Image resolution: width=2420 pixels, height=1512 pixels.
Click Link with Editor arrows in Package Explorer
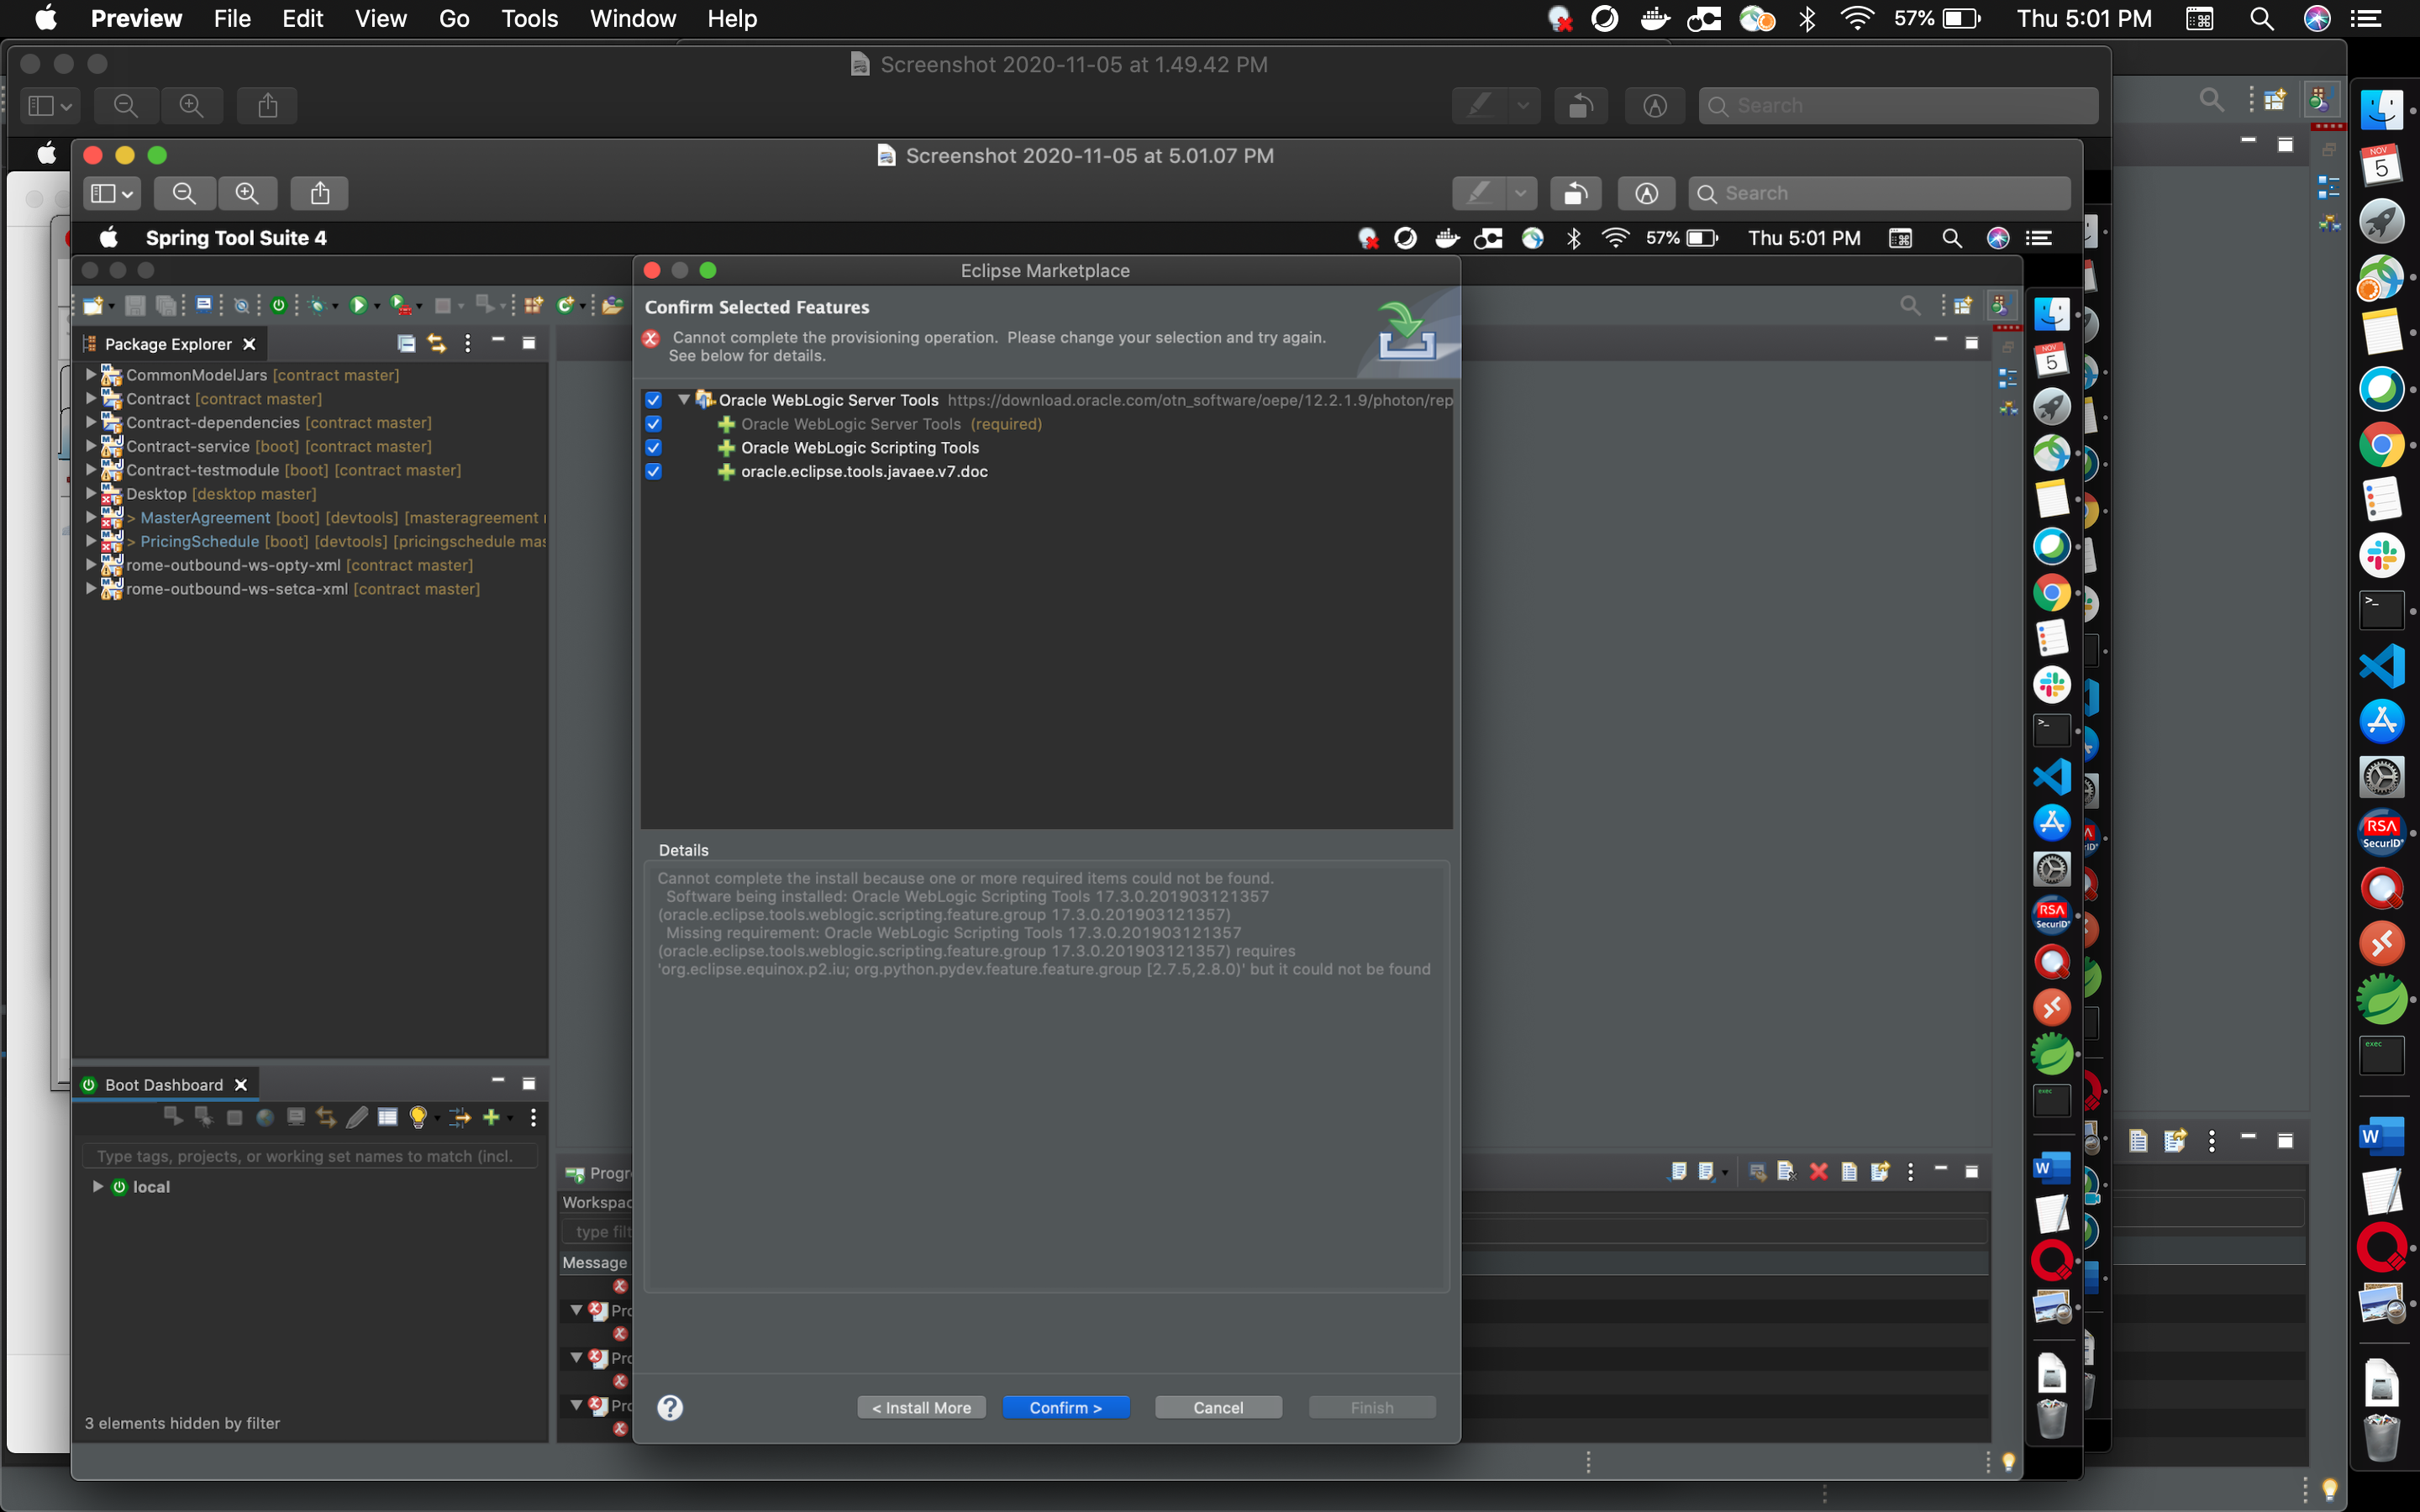436,343
